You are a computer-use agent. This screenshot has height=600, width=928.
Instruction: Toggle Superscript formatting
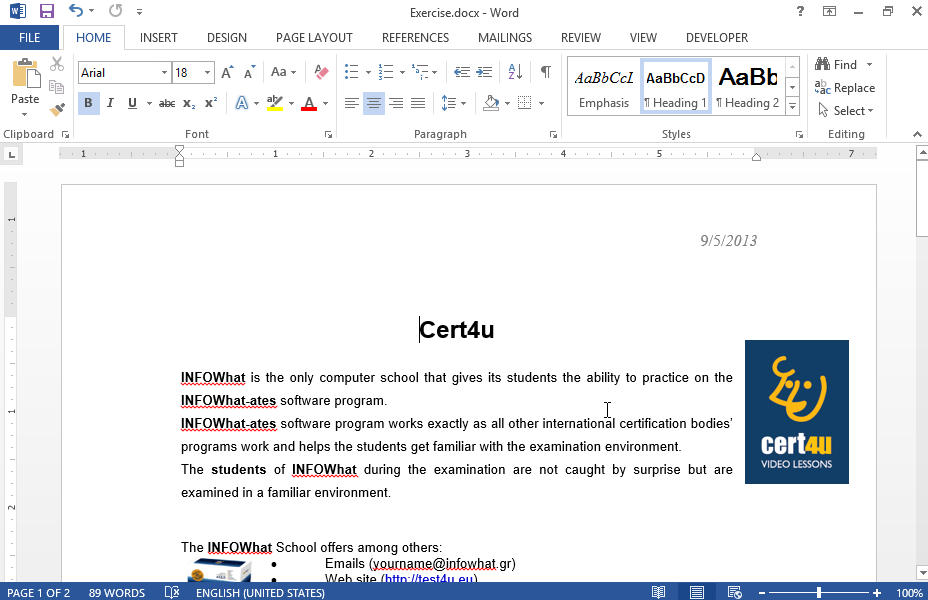click(x=211, y=104)
